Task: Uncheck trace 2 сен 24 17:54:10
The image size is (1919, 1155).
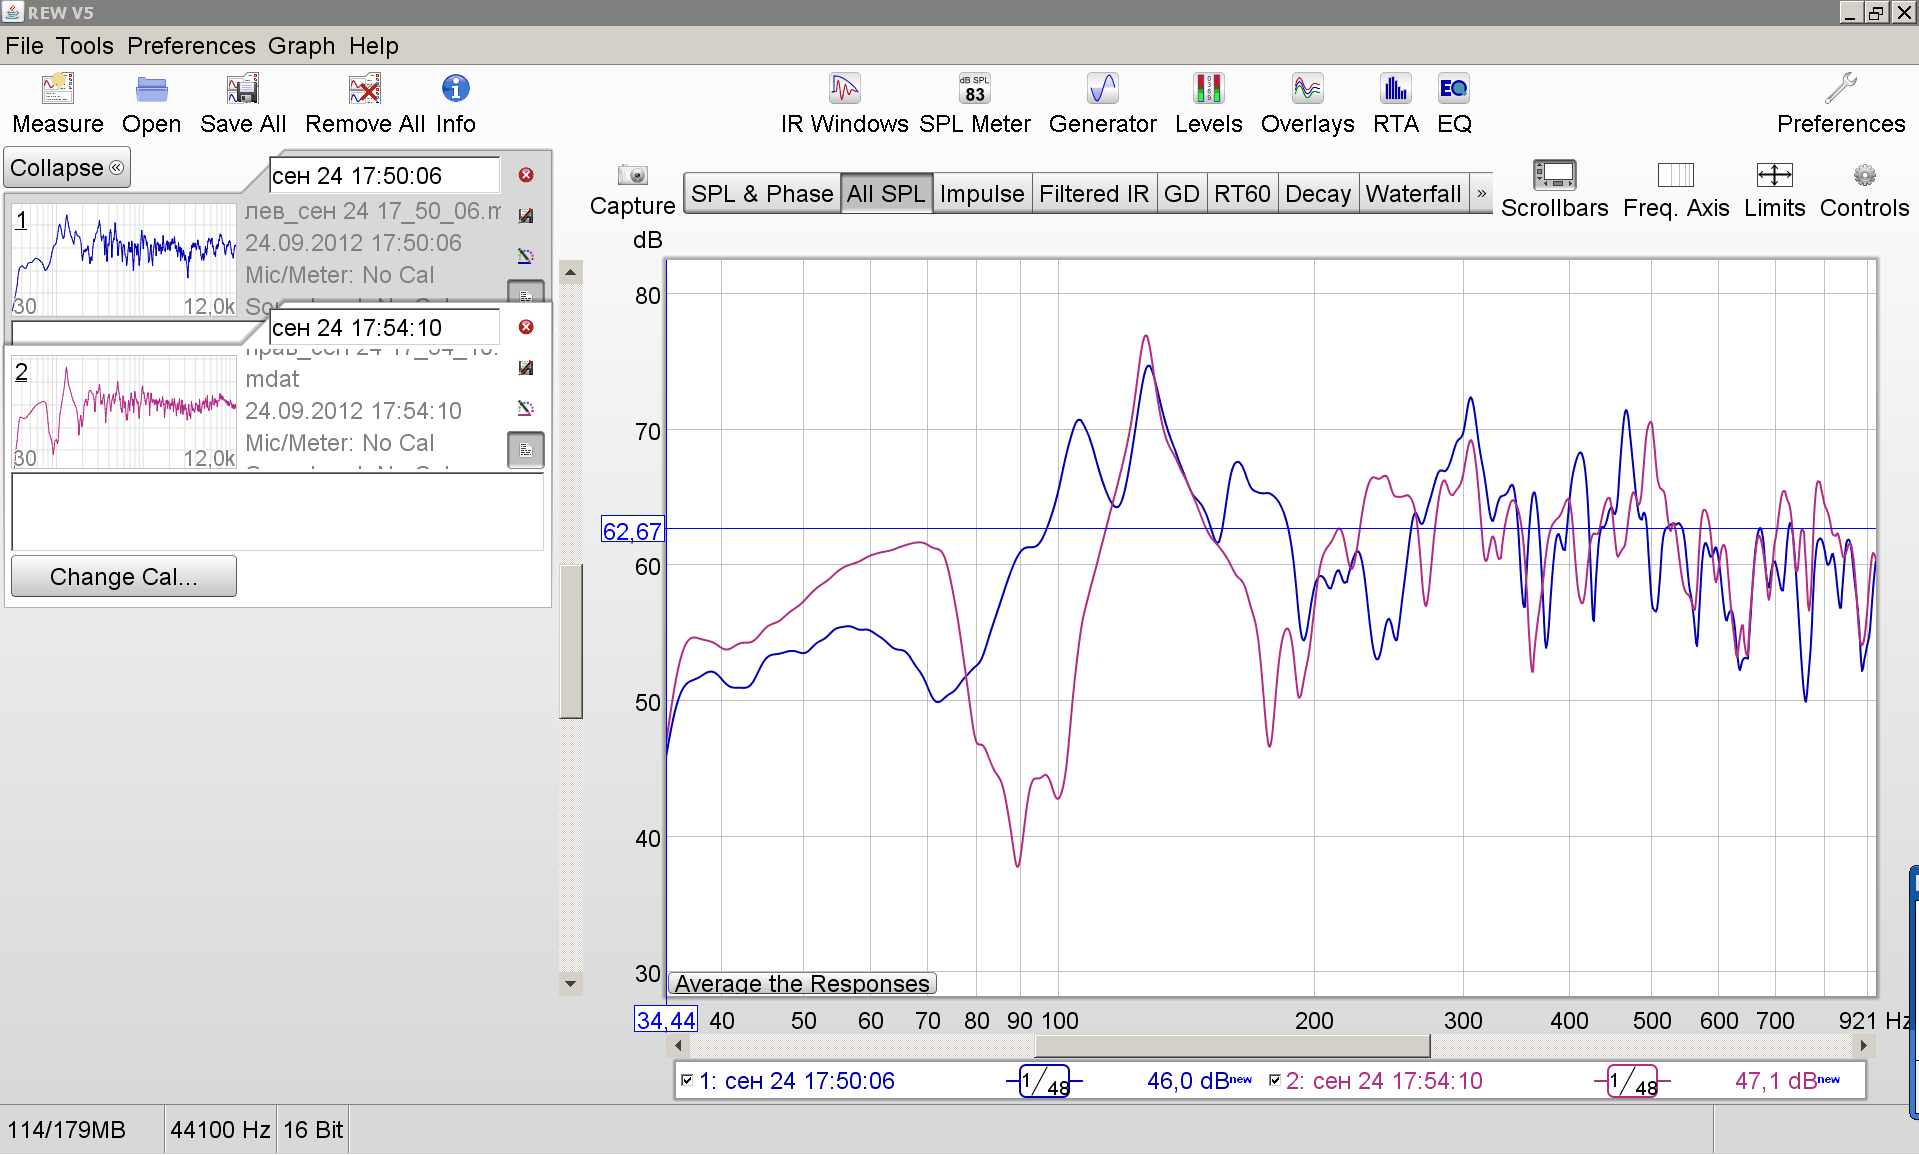Action: (1275, 1080)
